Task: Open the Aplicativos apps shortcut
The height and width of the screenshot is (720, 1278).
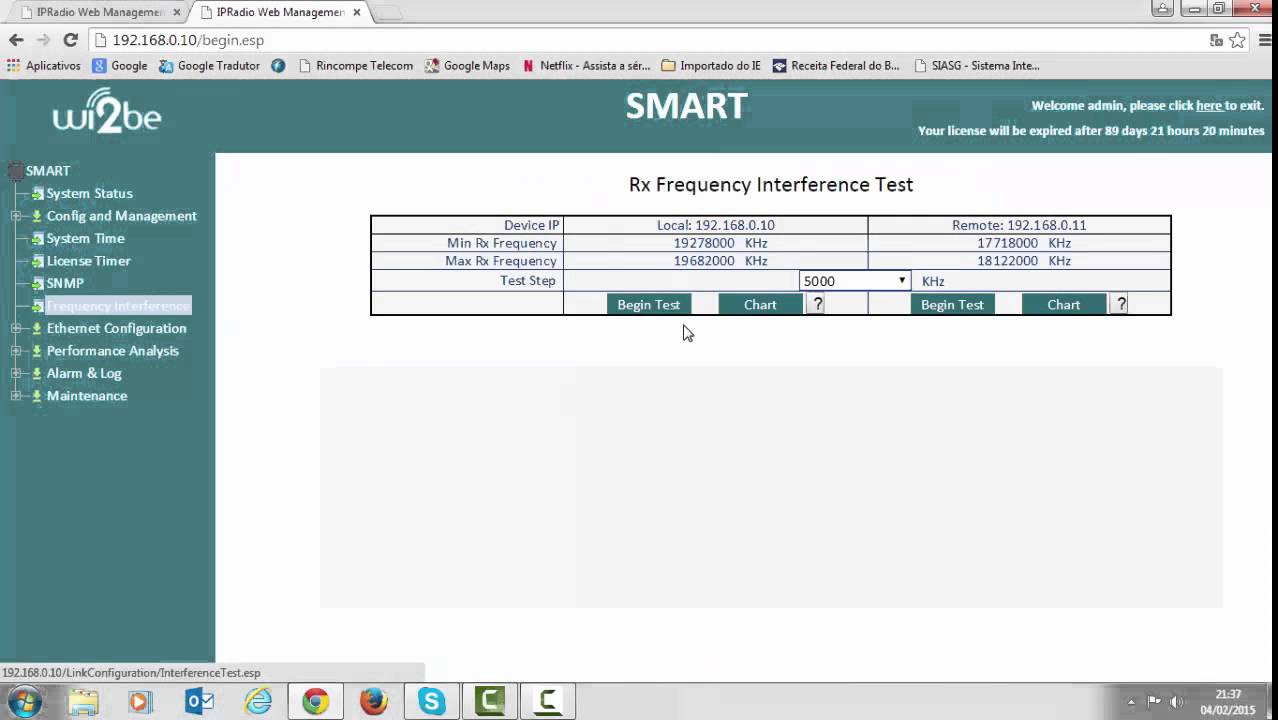Action: click(x=44, y=66)
